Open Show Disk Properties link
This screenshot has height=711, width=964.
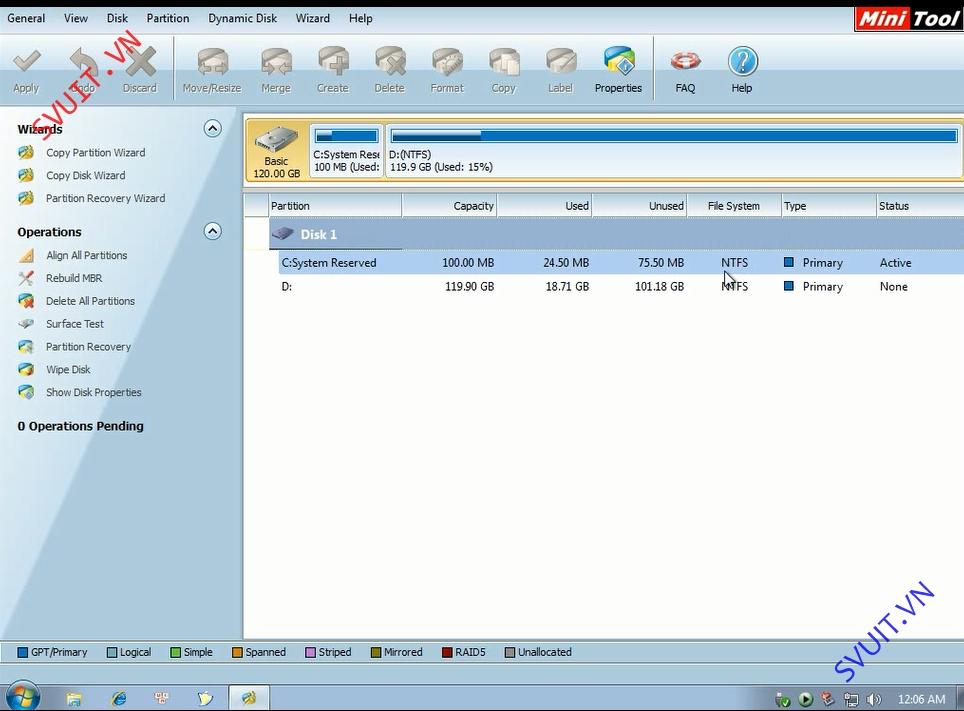pos(94,392)
